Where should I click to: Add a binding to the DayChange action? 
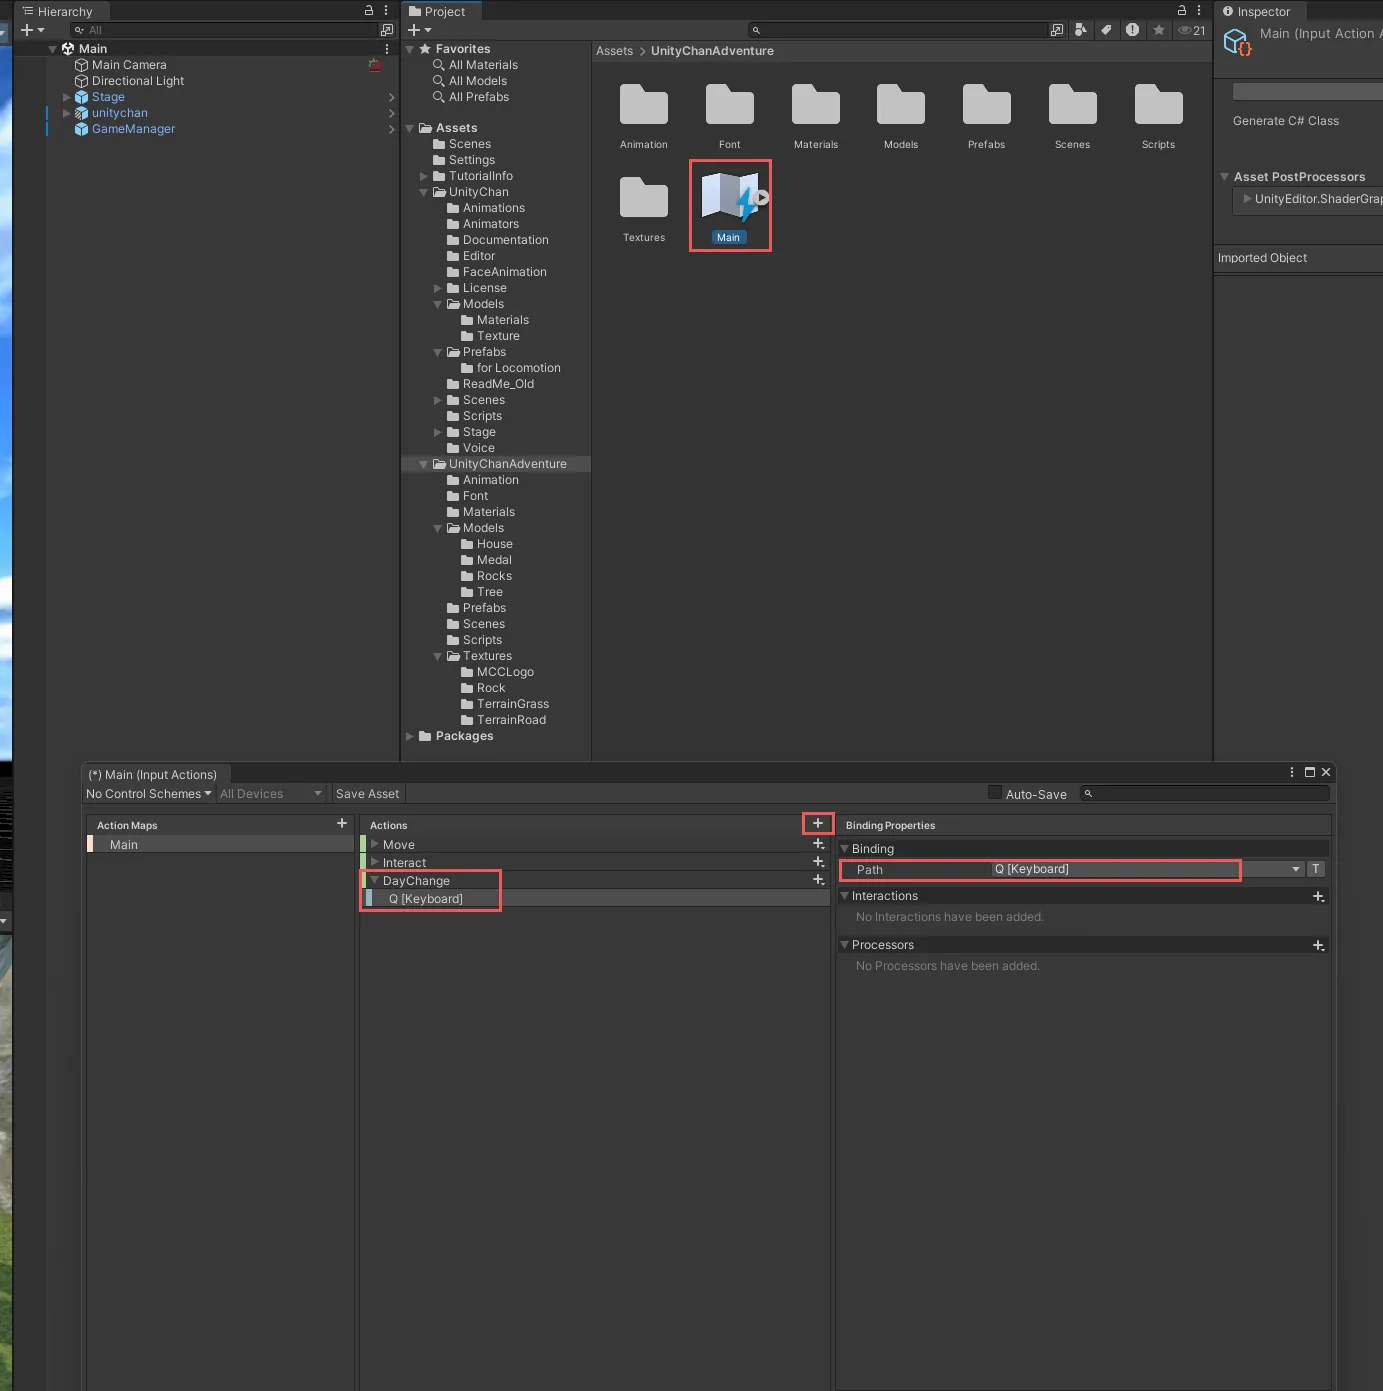pyautogui.click(x=818, y=880)
